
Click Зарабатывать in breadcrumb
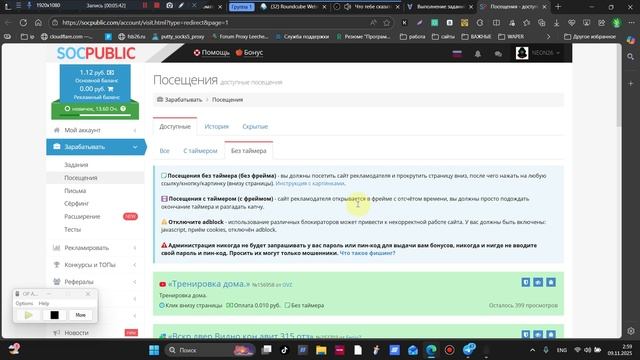pyautogui.click(x=183, y=100)
